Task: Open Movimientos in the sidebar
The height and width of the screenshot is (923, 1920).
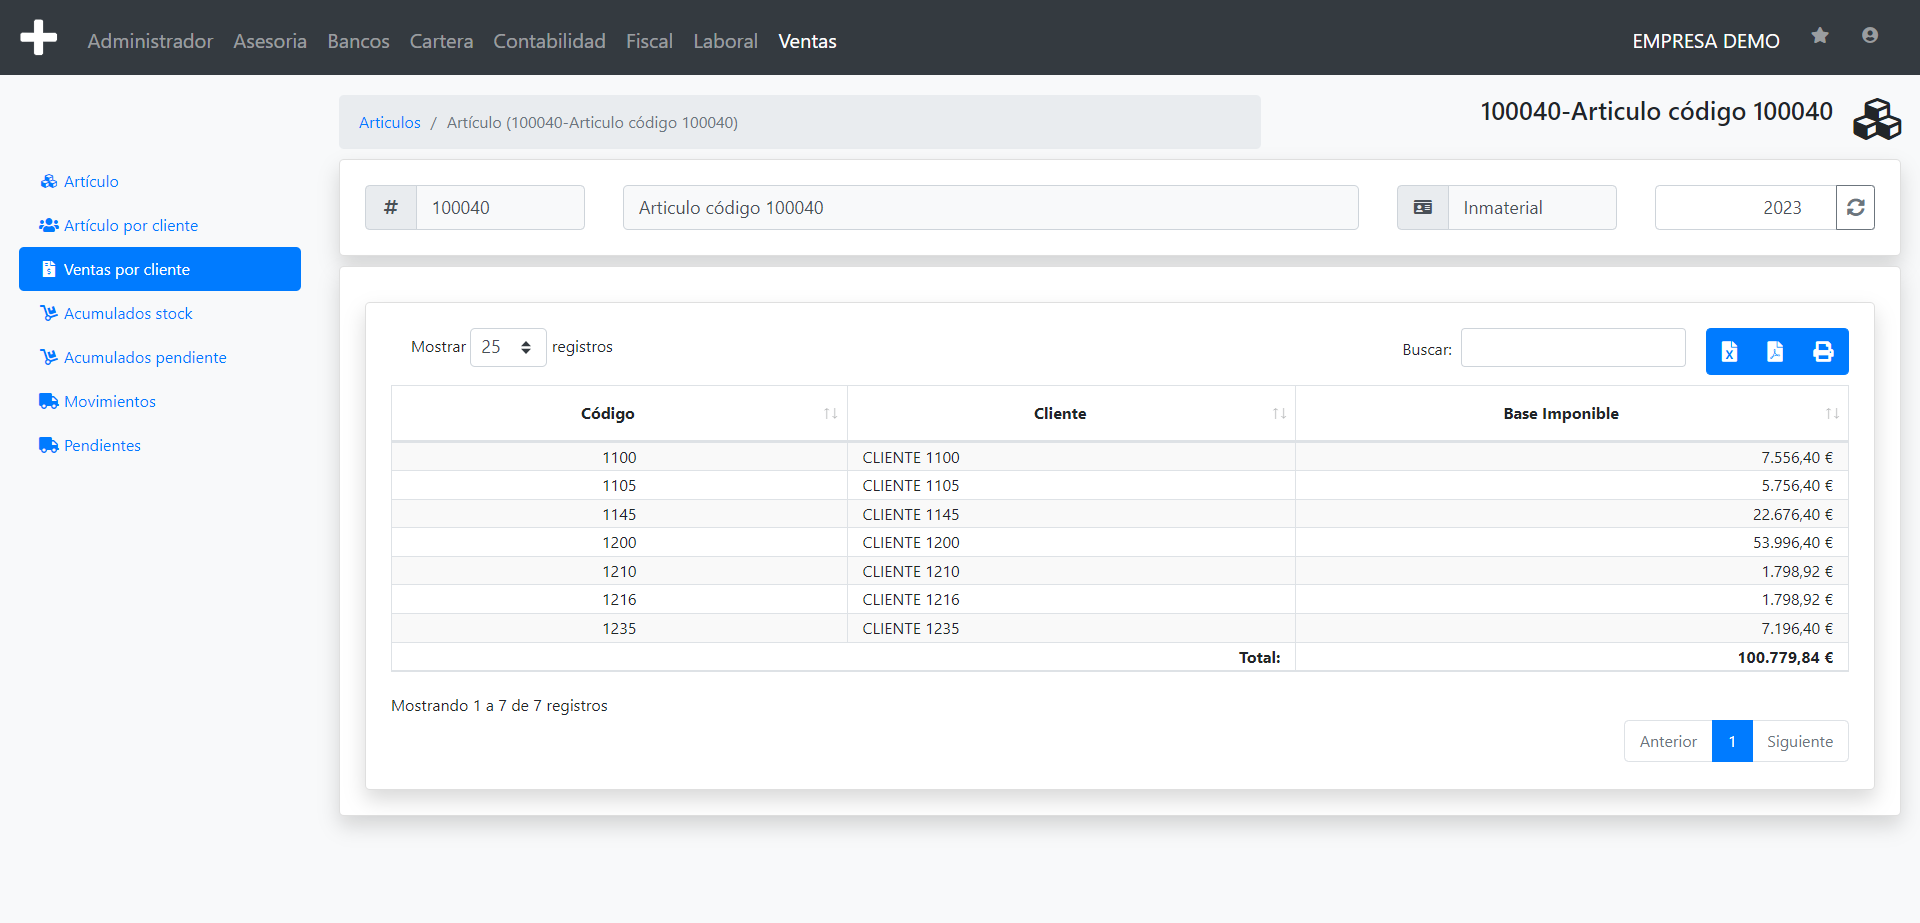Action: (110, 402)
